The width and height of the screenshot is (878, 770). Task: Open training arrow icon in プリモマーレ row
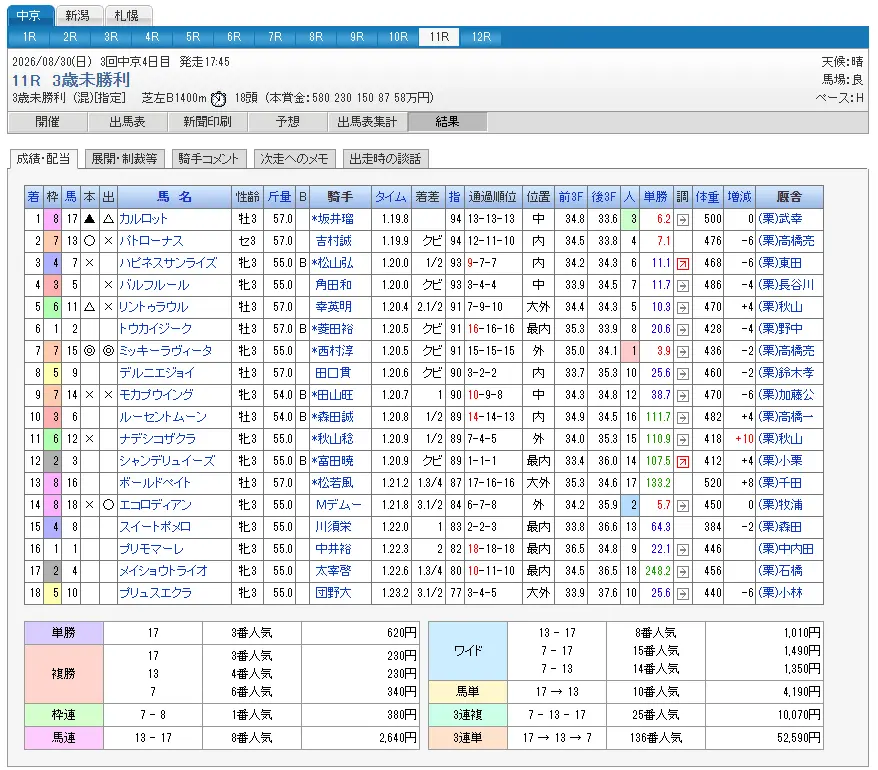tap(683, 550)
